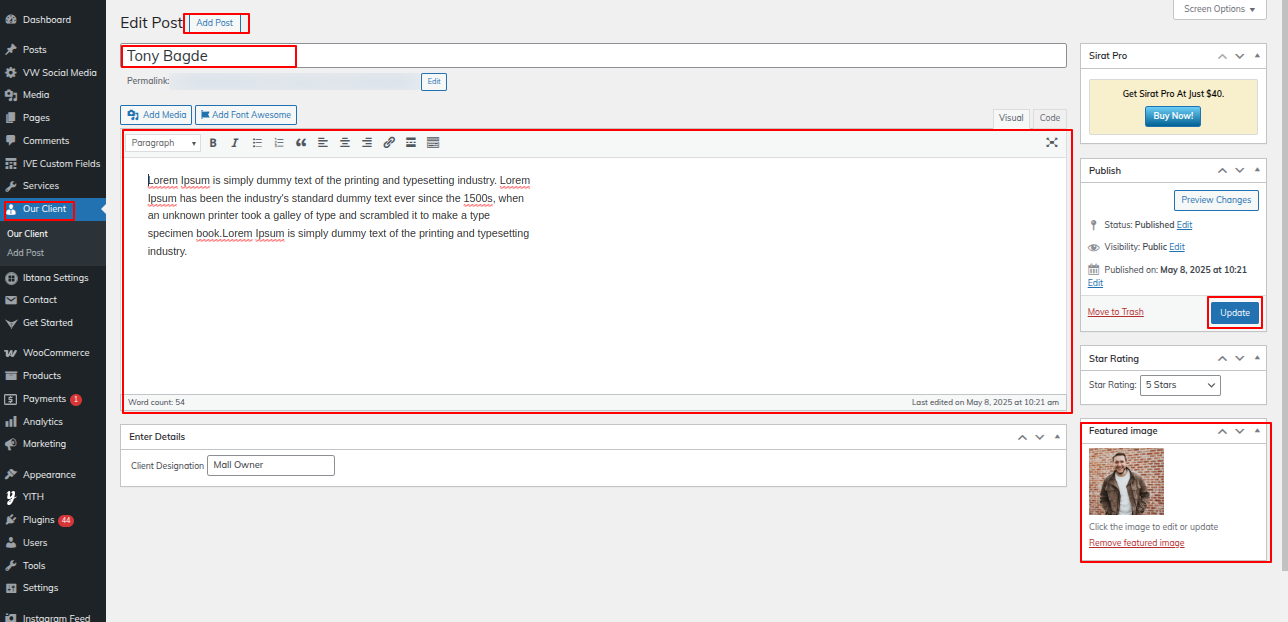Image resolution: width=1288 pixels, height=622 pixels.
Task: Apply blockquote formatting
Action: pos(301,143)
